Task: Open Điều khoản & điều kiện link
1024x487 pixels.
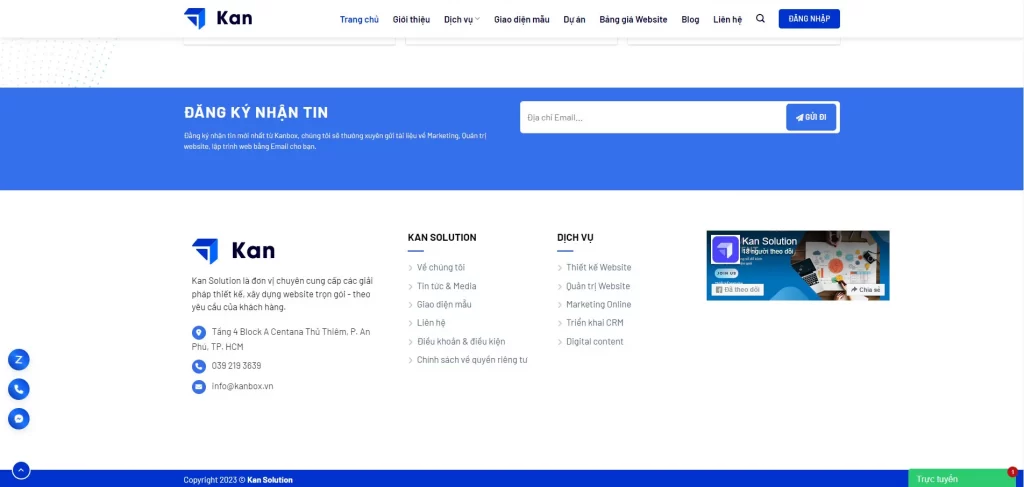Action: [x=461, y=341]
